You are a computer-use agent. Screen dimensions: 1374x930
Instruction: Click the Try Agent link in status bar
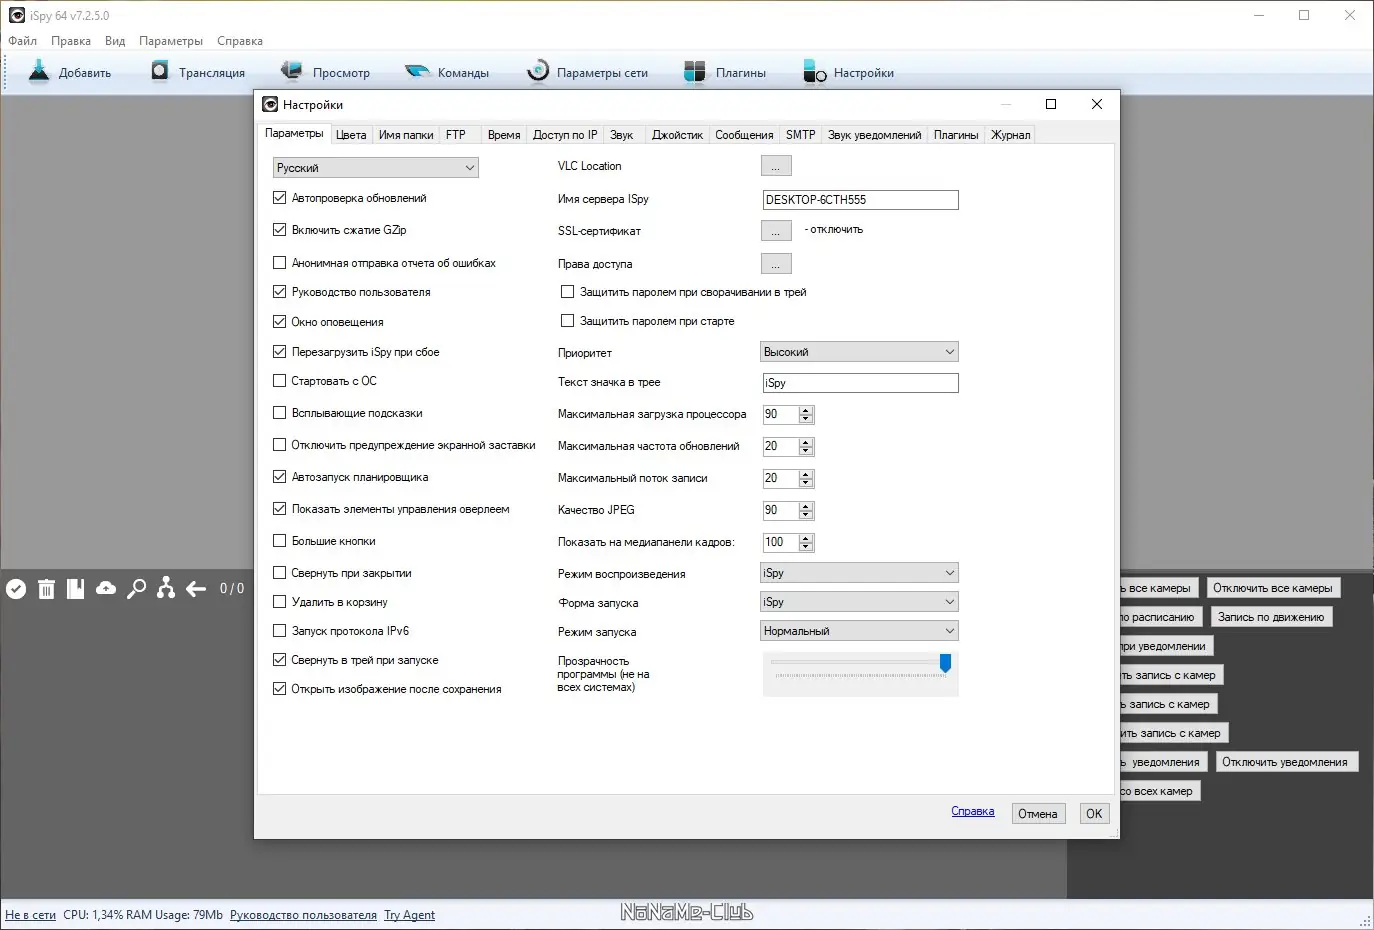click(x=409, y=915)
